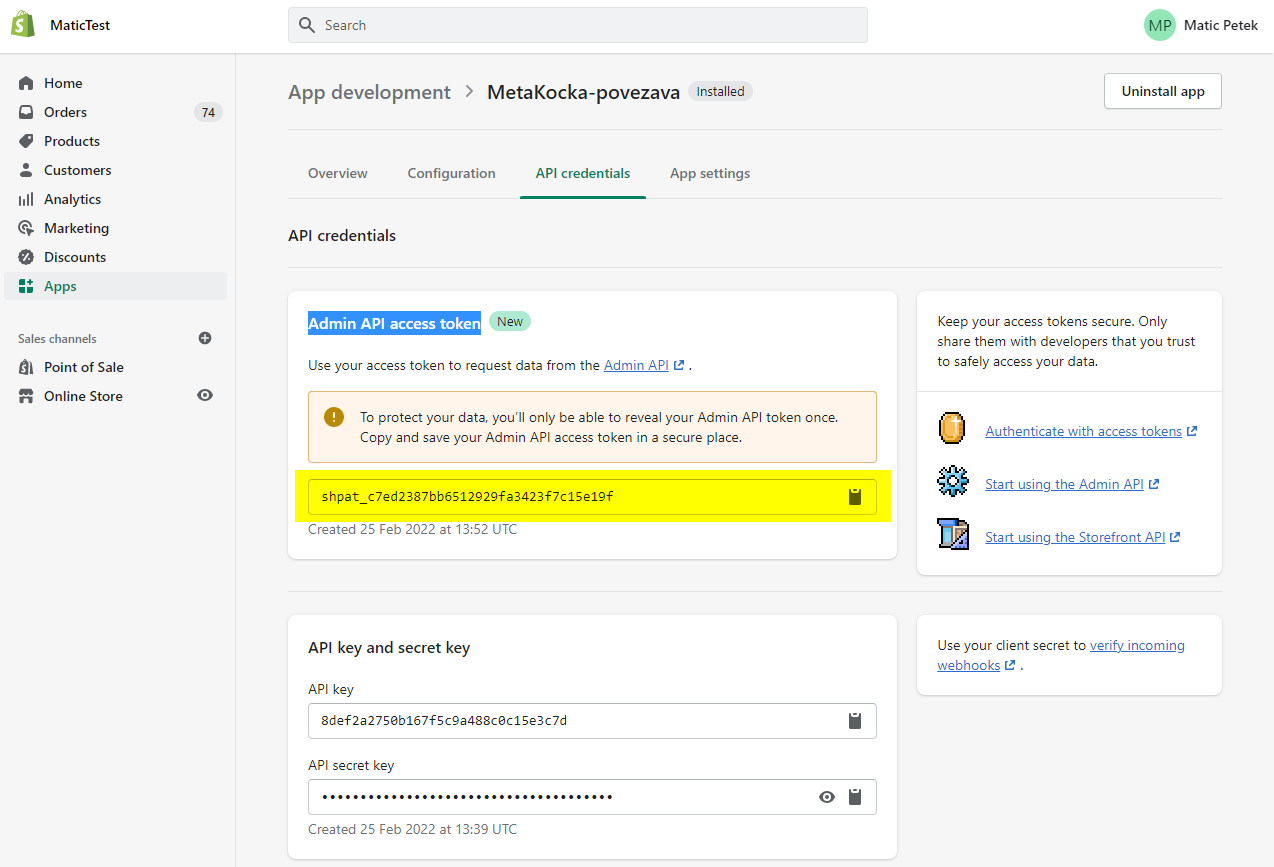The image size is (1274, 867).
Task: Open verify incoming webhooks link
Action: 1061,655
